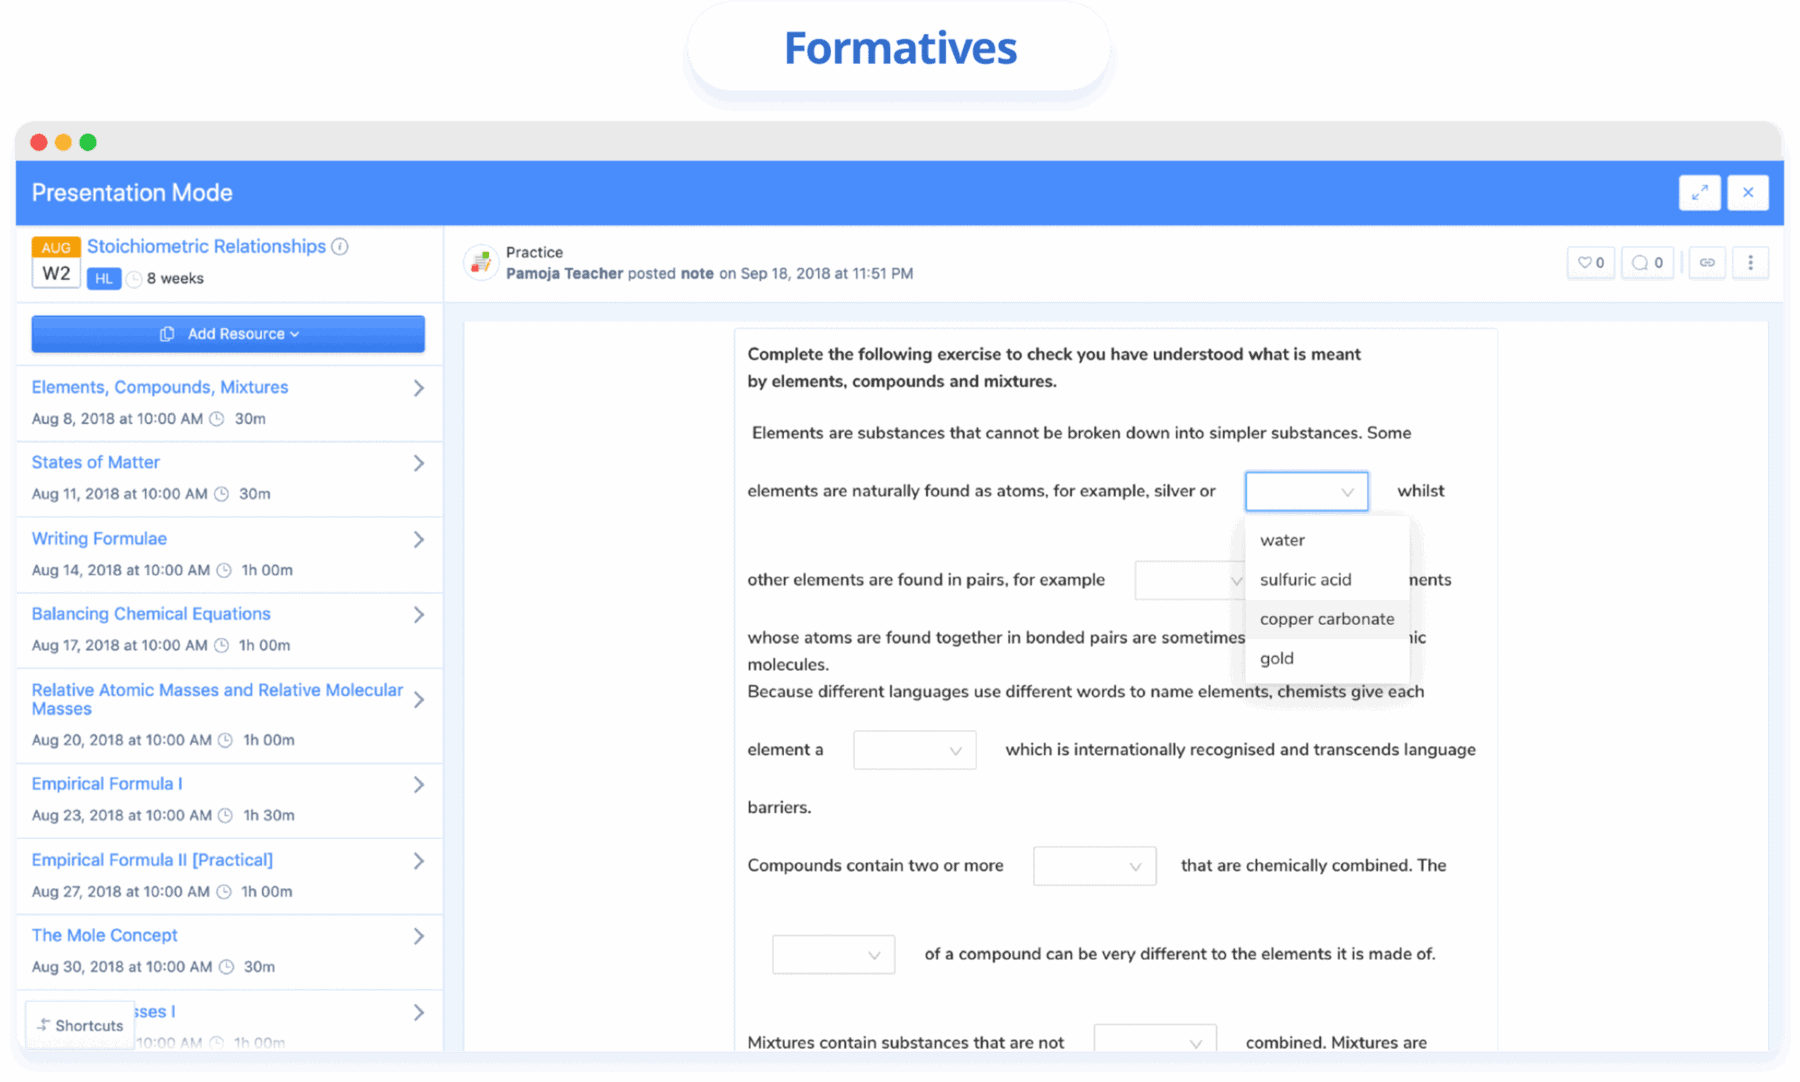Open Empirical Formula II [Practical] lesson
Viewport: 1800px width, 1082px height.
(152, 860)
